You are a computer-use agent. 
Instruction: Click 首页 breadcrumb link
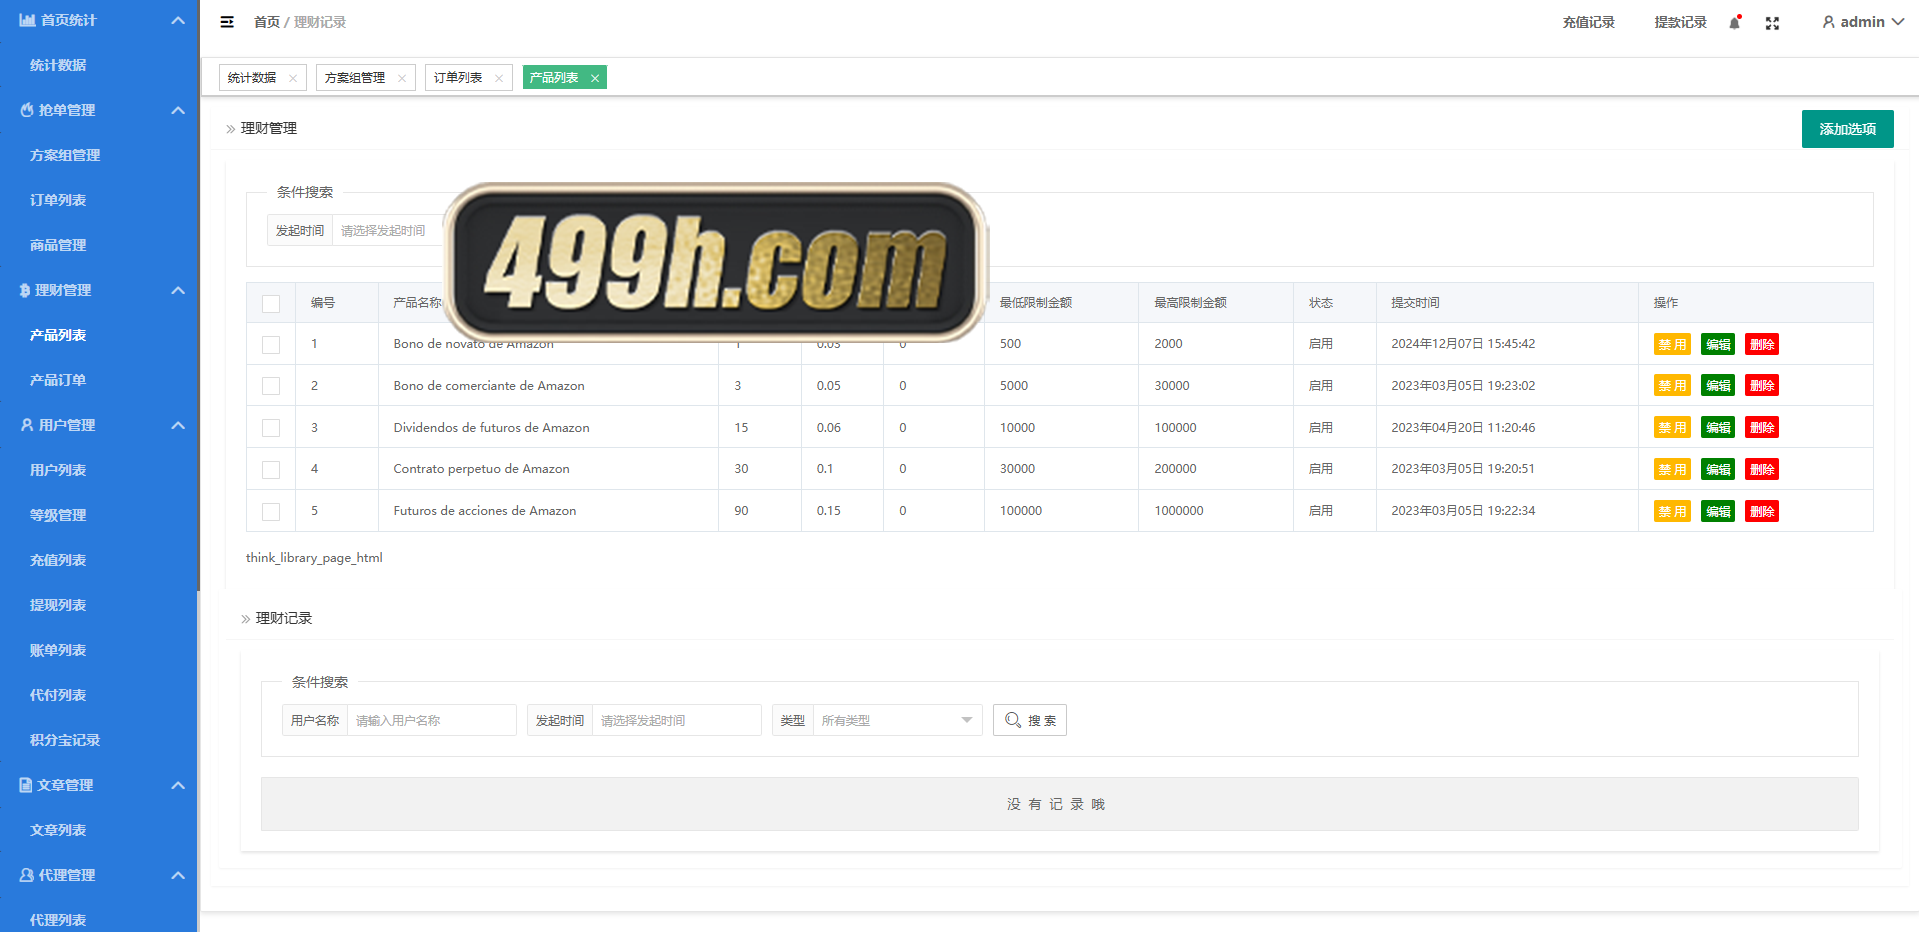267,22
